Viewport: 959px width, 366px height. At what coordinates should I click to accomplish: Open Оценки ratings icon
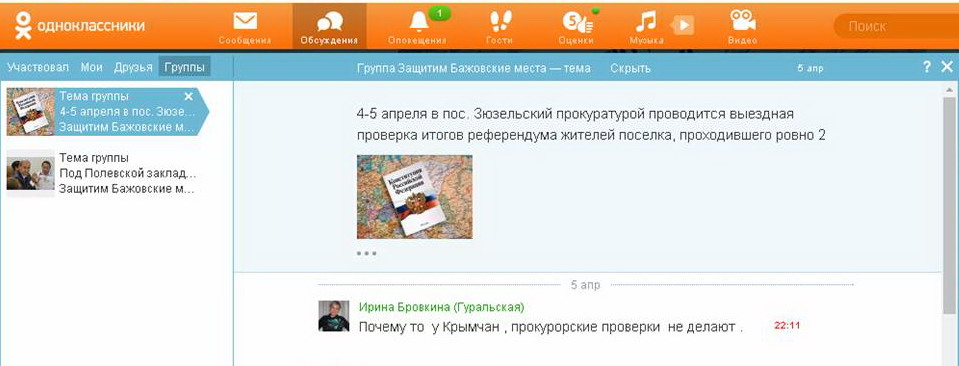(576, 23)
